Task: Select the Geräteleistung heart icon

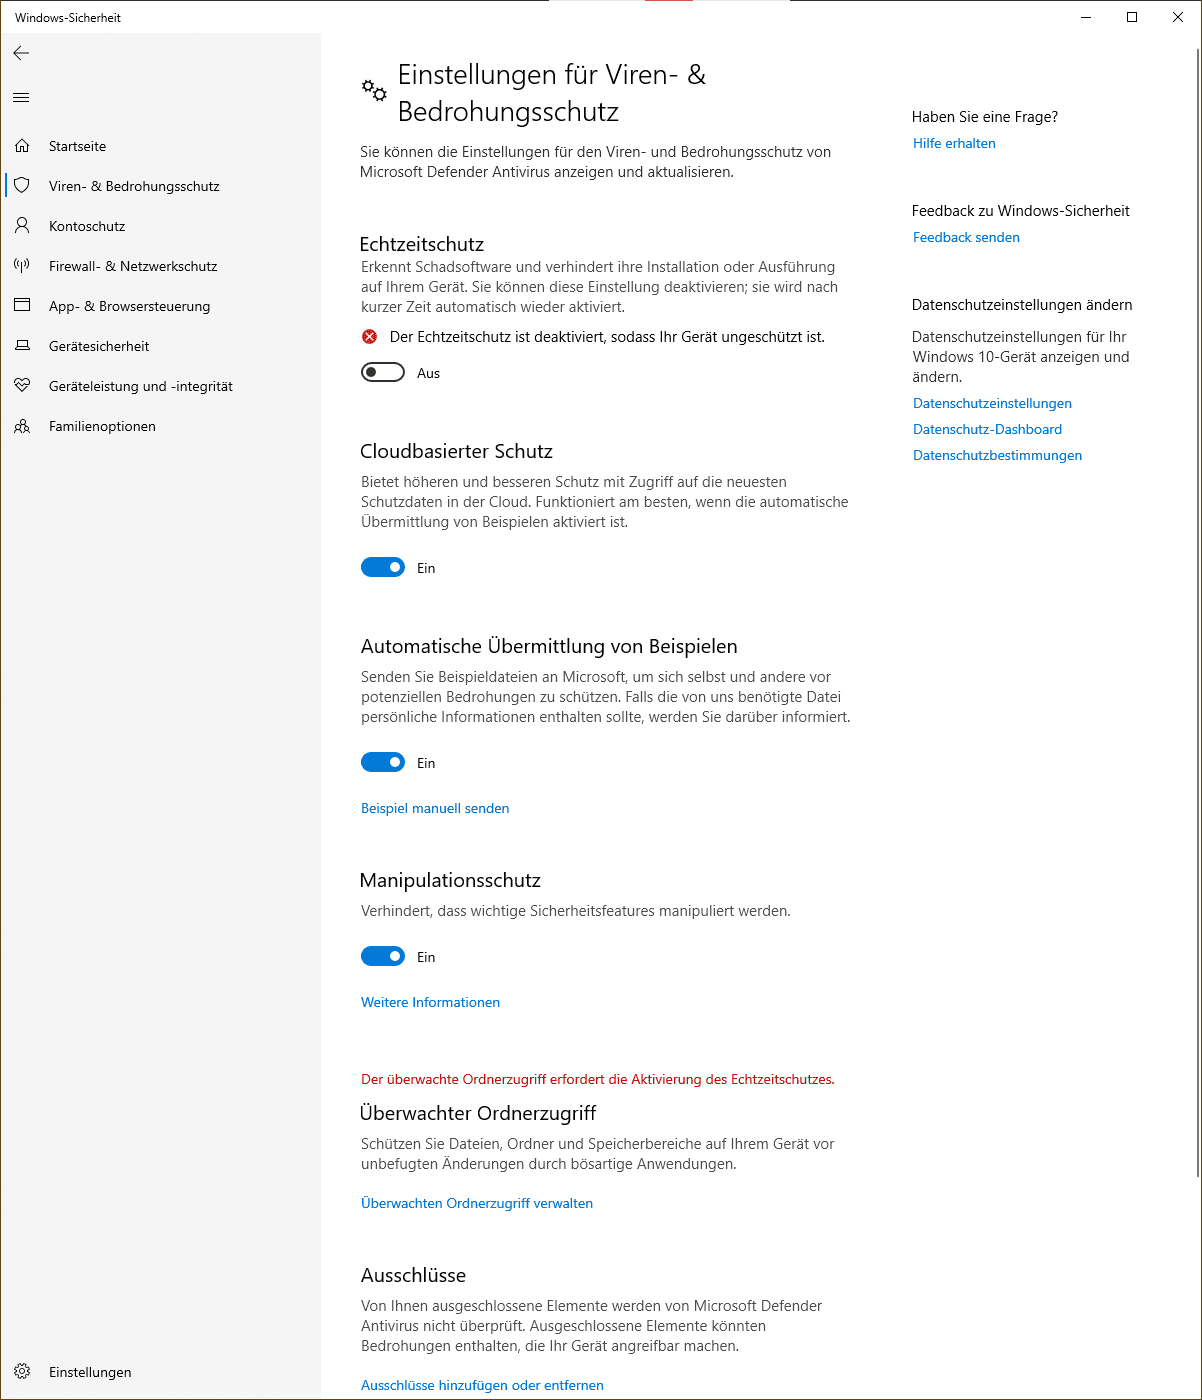Action: 22,386
